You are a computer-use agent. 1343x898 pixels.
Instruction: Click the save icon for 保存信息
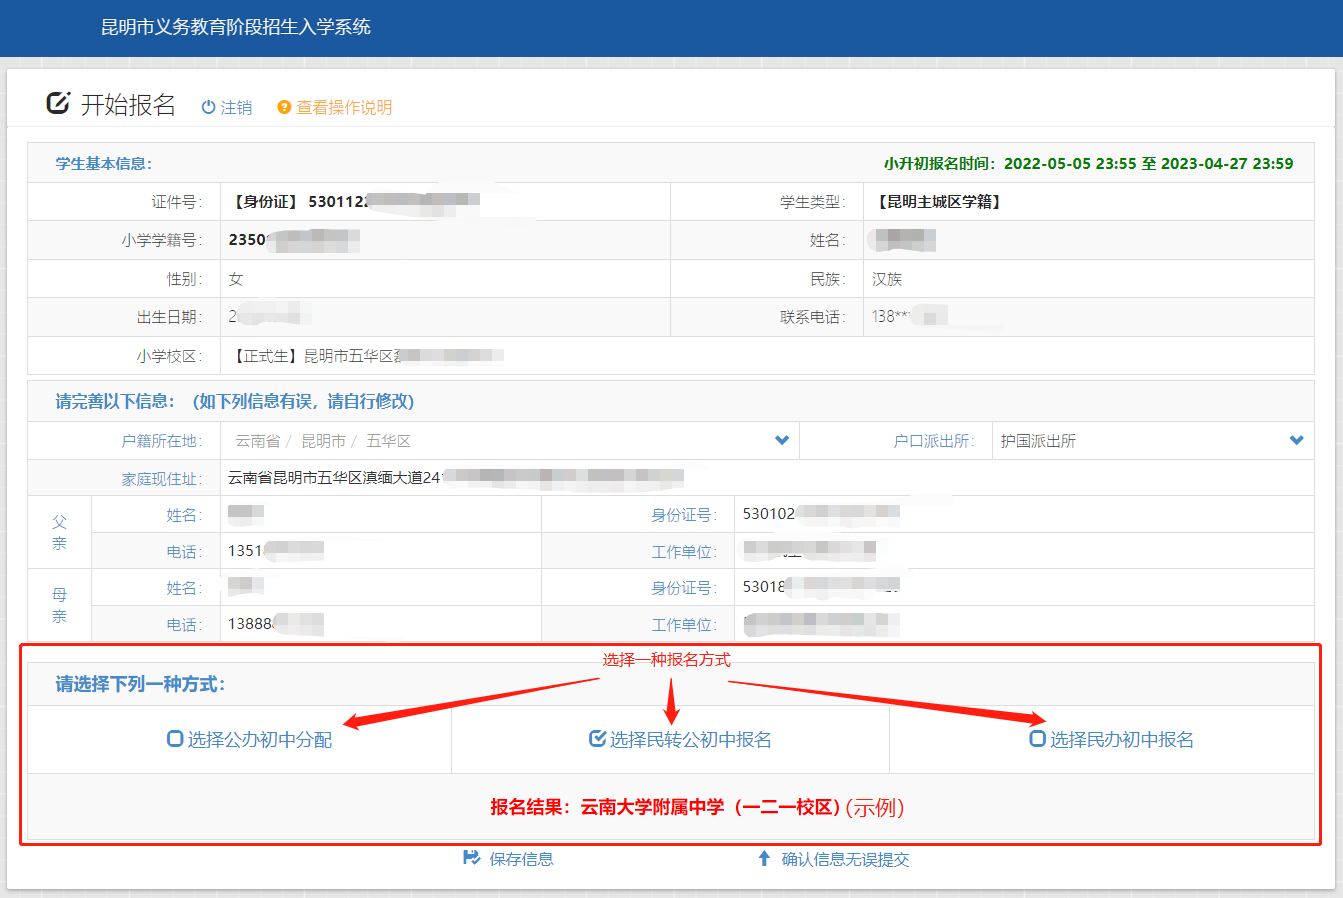(x=472, y=858)
